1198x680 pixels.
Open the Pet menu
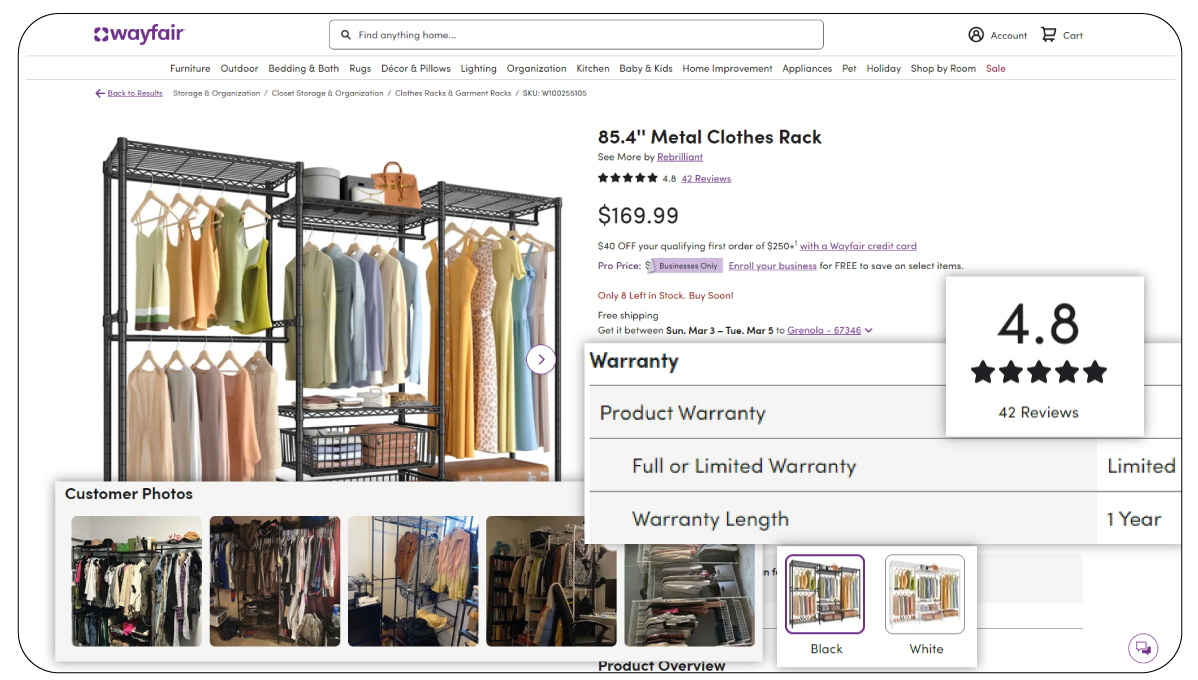(x=849, y=69)
